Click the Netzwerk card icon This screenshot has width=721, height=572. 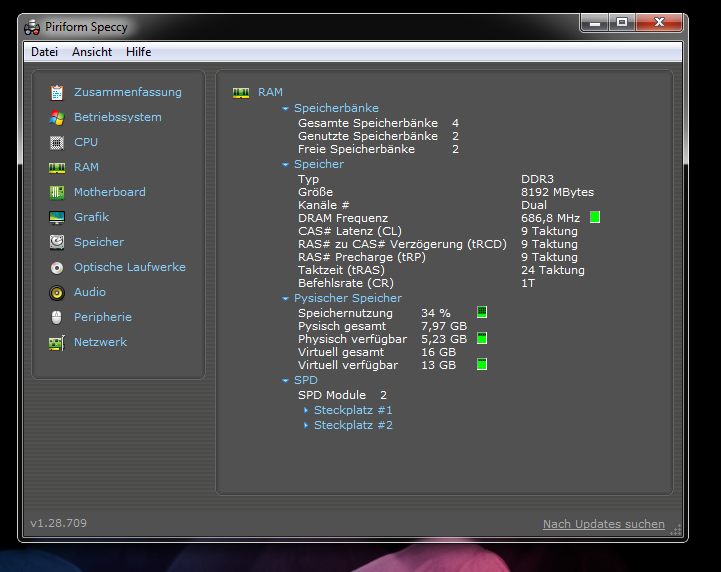tap(57, 343)
